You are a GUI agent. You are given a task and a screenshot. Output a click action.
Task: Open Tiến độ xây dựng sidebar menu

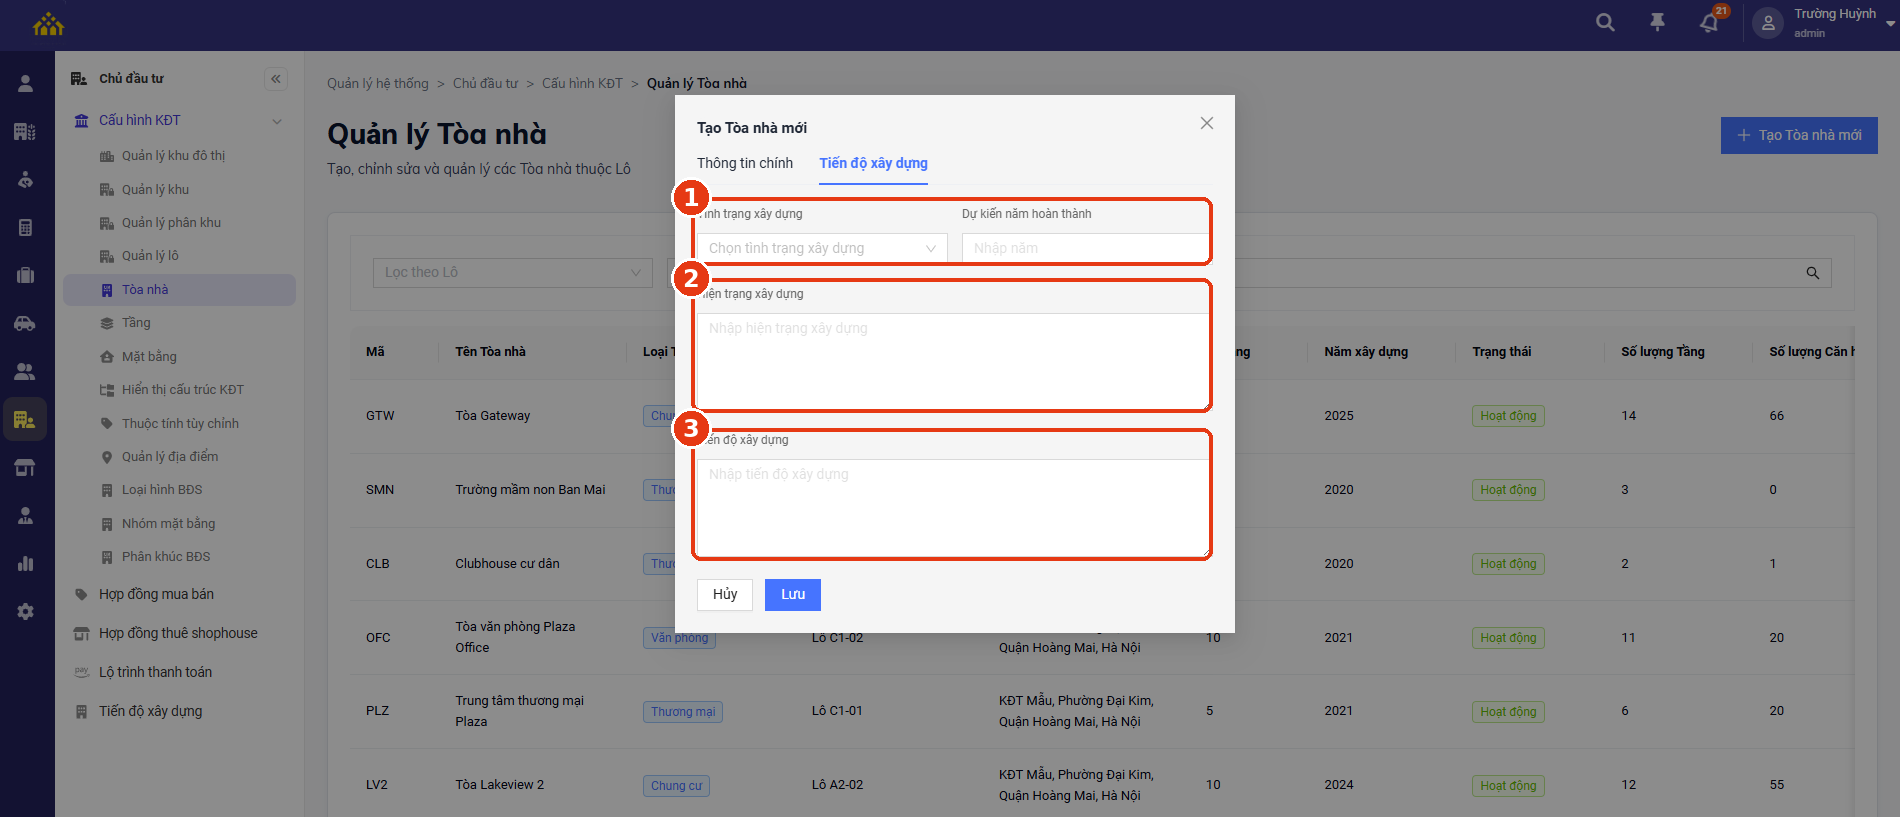[150, 711]
